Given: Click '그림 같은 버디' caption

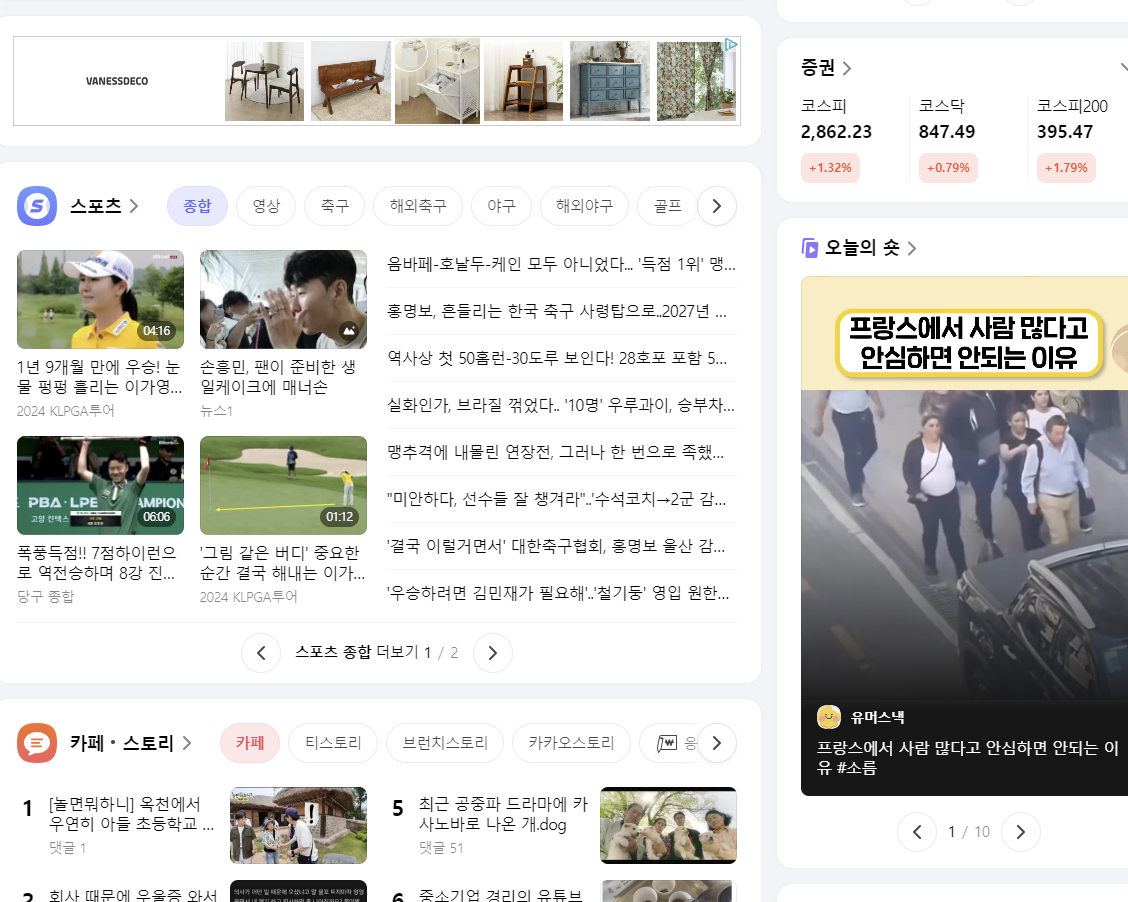Looking at the screenshot, I should click(283, 562).
